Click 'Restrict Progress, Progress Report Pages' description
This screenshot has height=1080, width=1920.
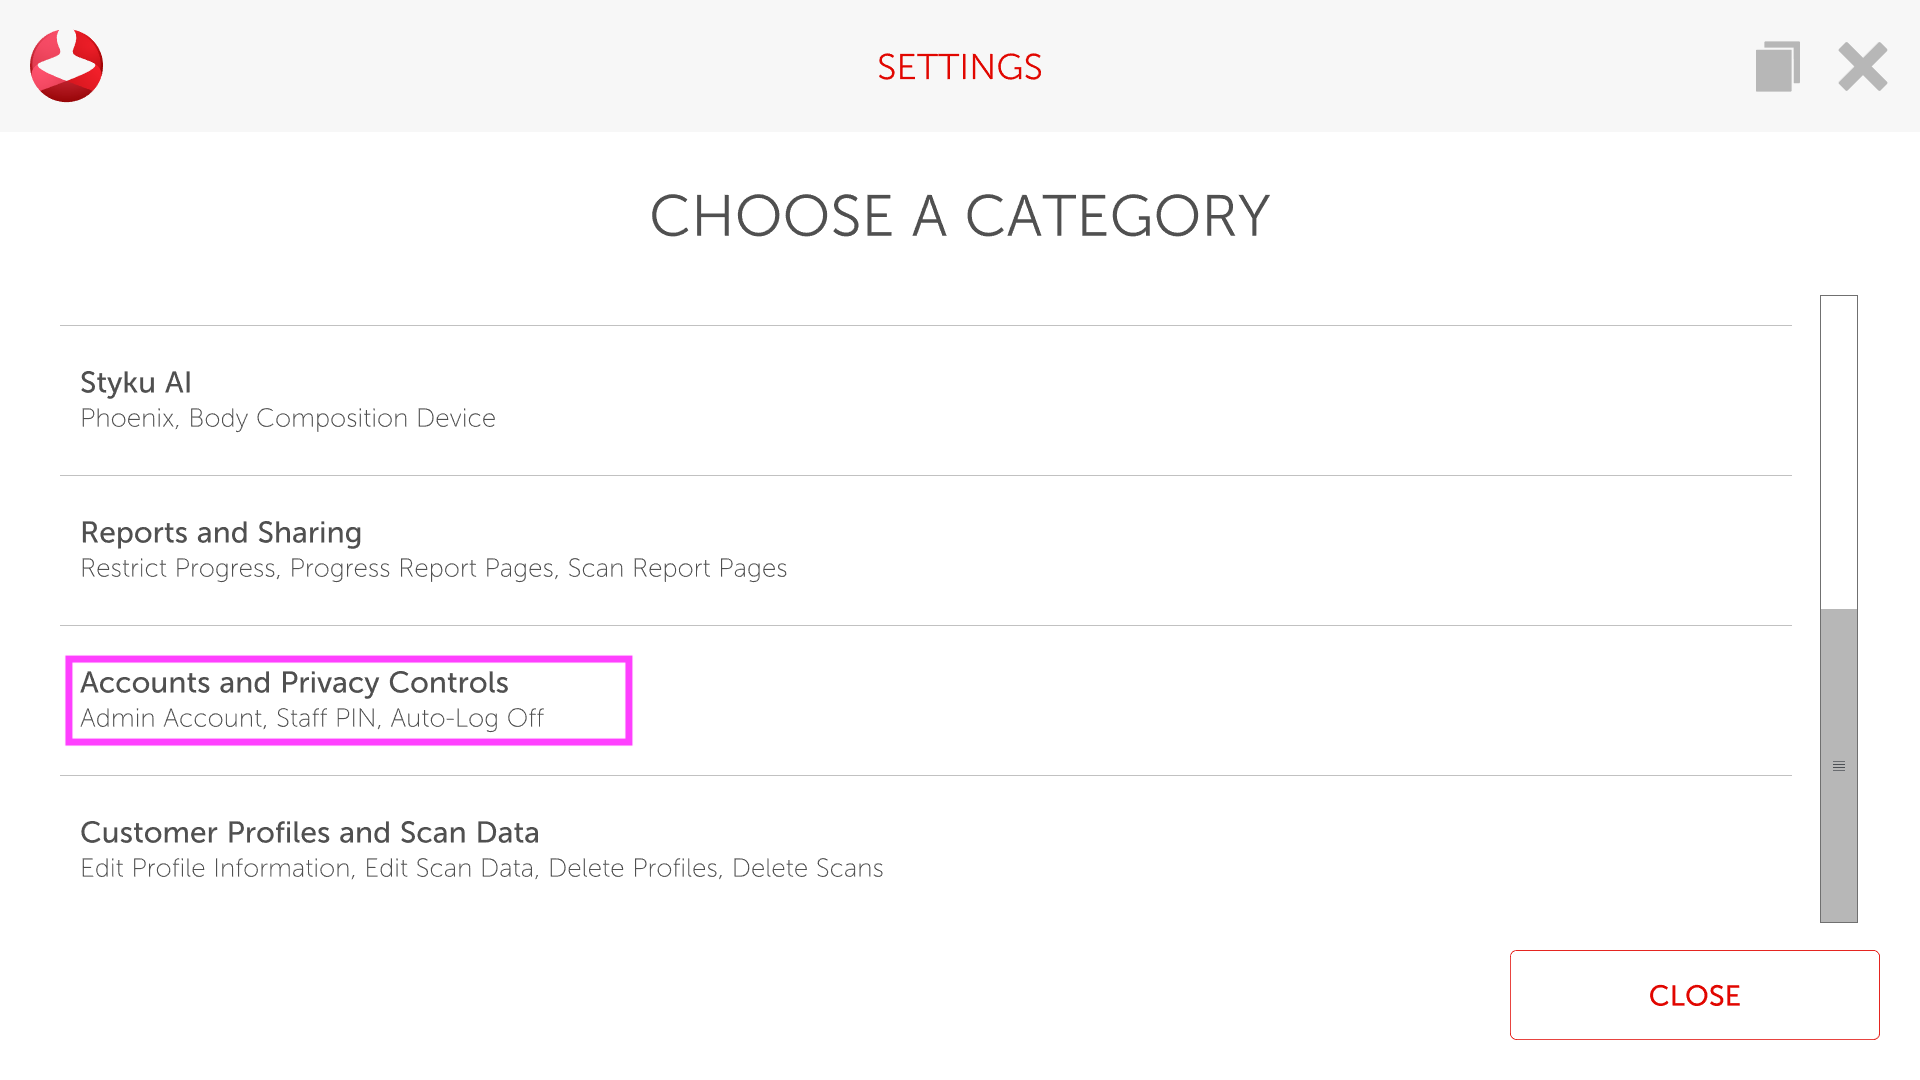[x=317, y=568]
